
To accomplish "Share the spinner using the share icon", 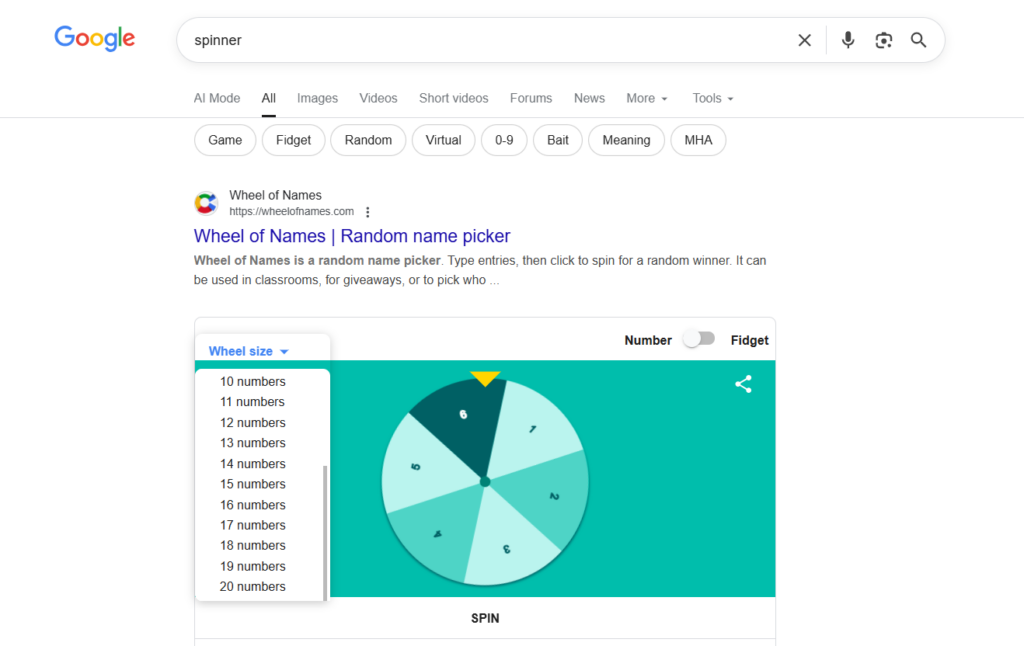I will click(x=743, y=384).
